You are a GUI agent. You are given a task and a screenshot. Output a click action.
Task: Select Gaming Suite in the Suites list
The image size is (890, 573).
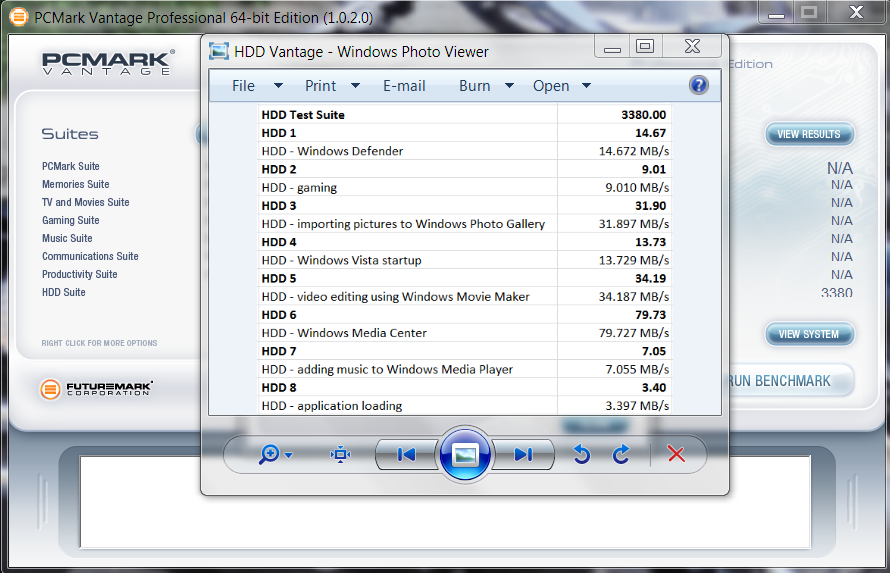[70, 220]
